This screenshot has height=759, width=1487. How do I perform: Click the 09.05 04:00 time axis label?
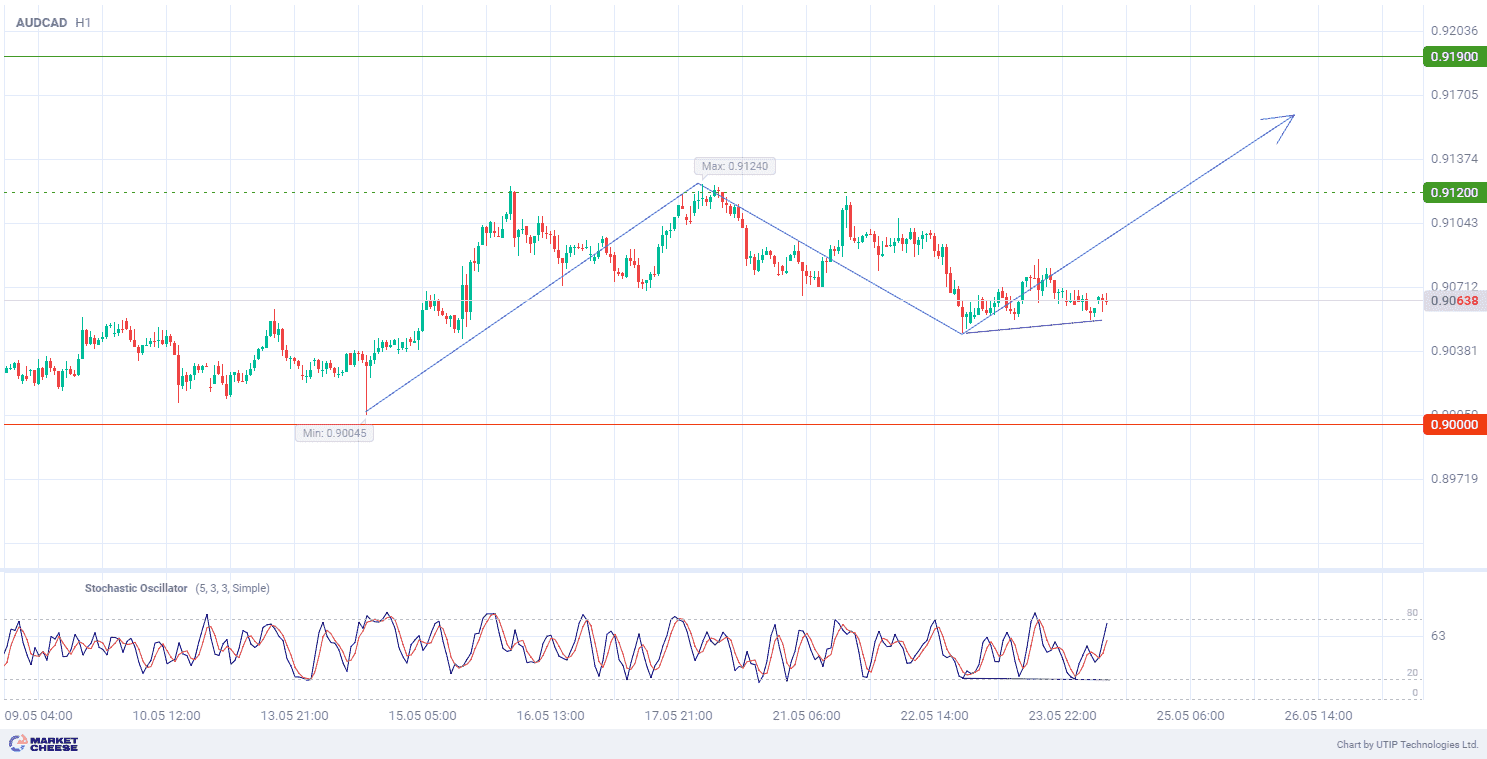tap(39, 716)
